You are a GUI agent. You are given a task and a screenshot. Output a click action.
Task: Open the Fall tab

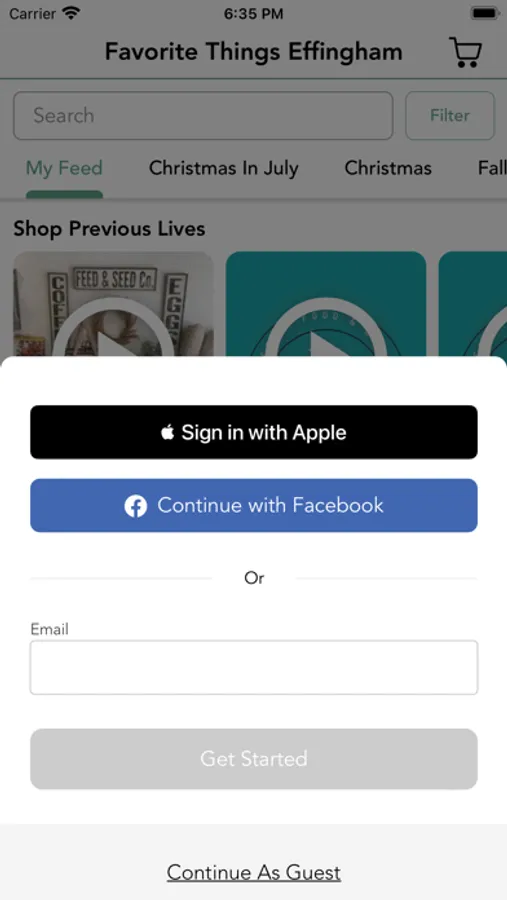click(x=492, y=168)
